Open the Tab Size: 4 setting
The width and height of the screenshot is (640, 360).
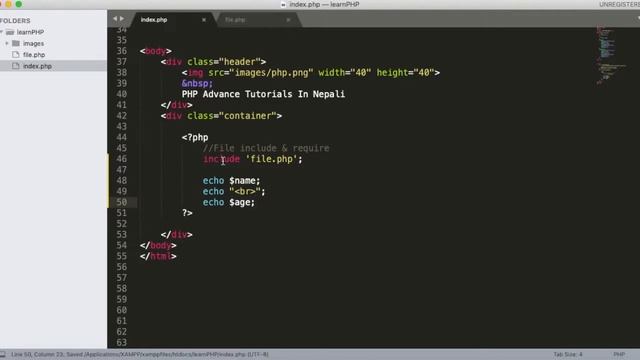coord(568,354)
